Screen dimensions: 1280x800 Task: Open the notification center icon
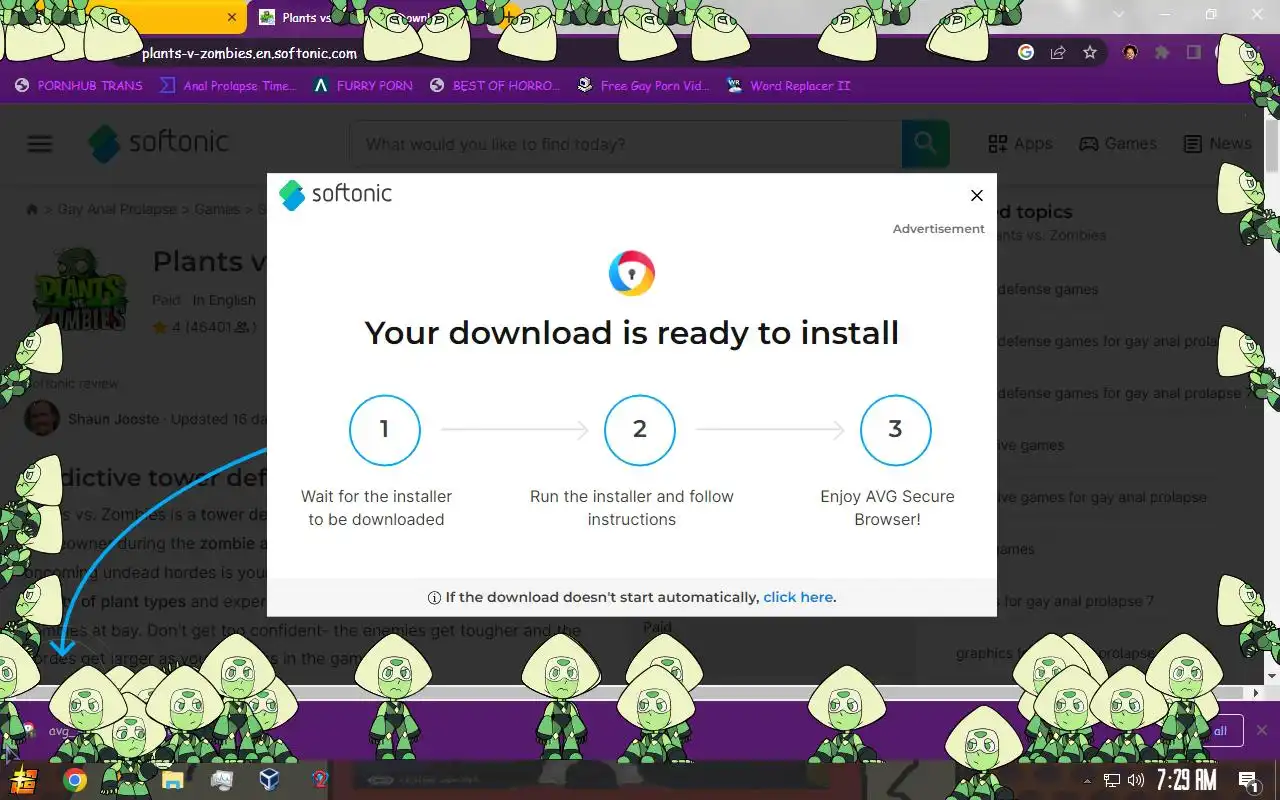(1248, 781)
